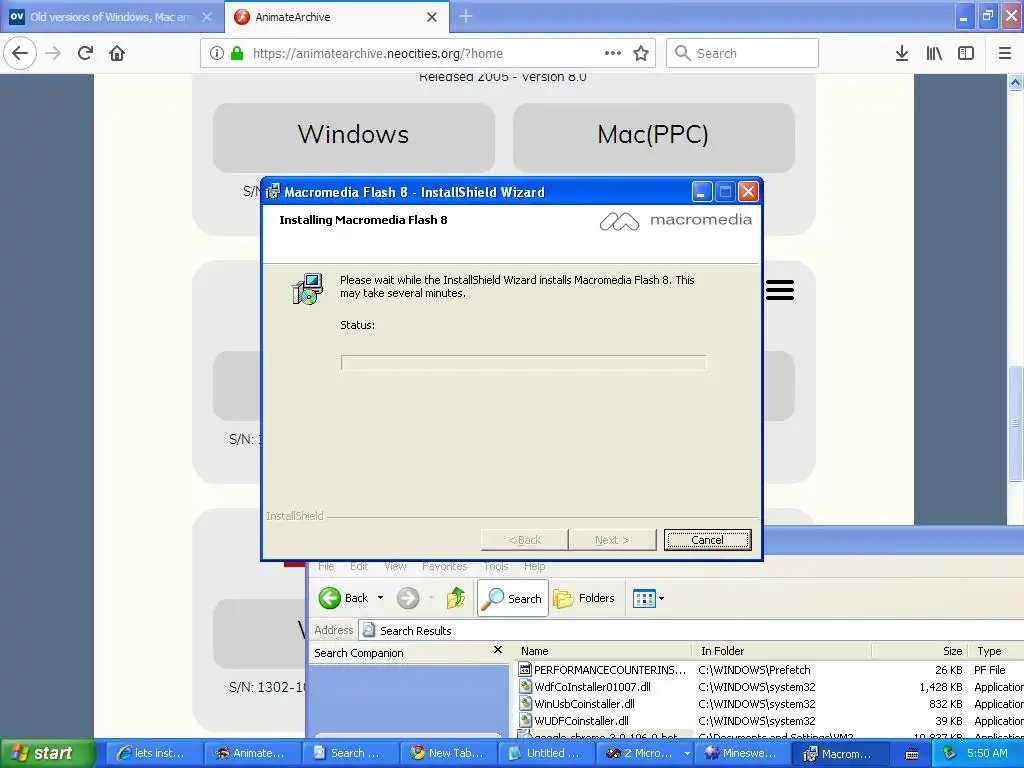1024x768 pixels.
Task: Go up one folder in Explorer
Action: tap(455, 598)
